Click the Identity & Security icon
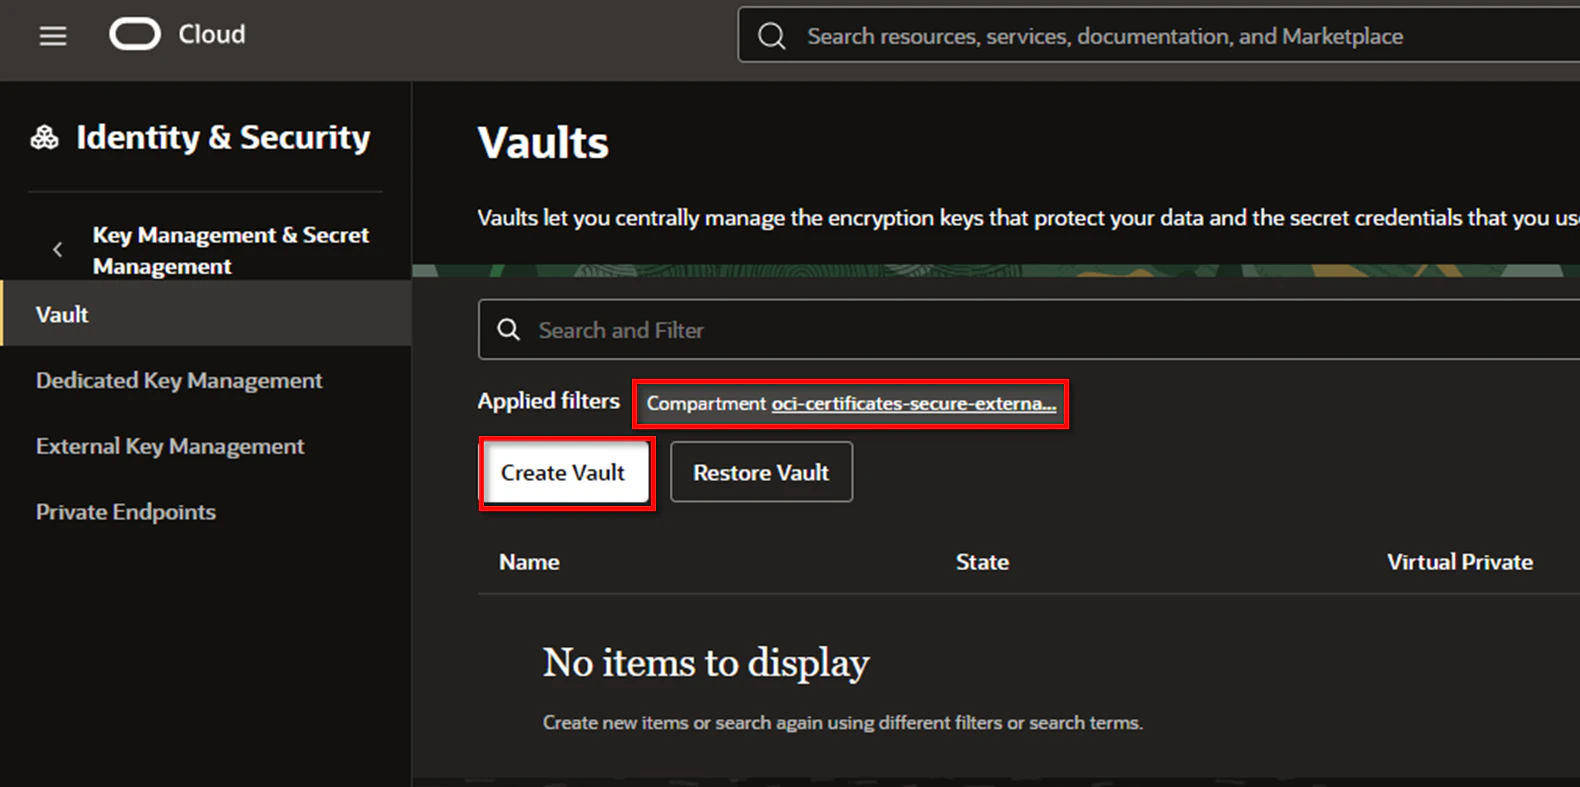1580x787 pixels. (44, 138)
